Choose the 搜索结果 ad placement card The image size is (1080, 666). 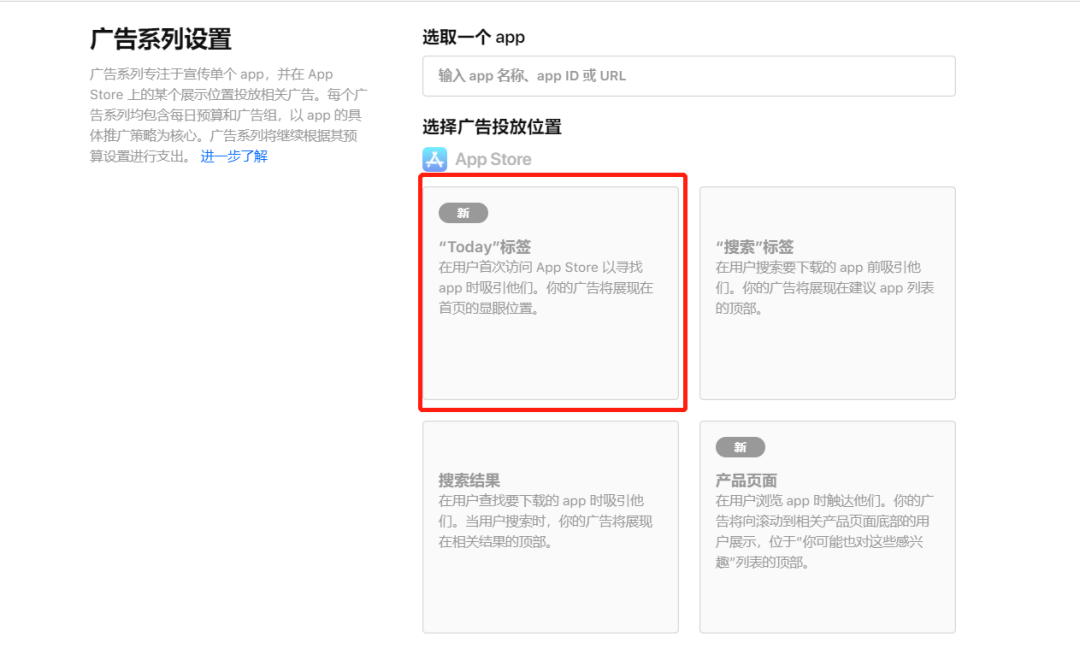pyautogui.click(x=550, y=527)
